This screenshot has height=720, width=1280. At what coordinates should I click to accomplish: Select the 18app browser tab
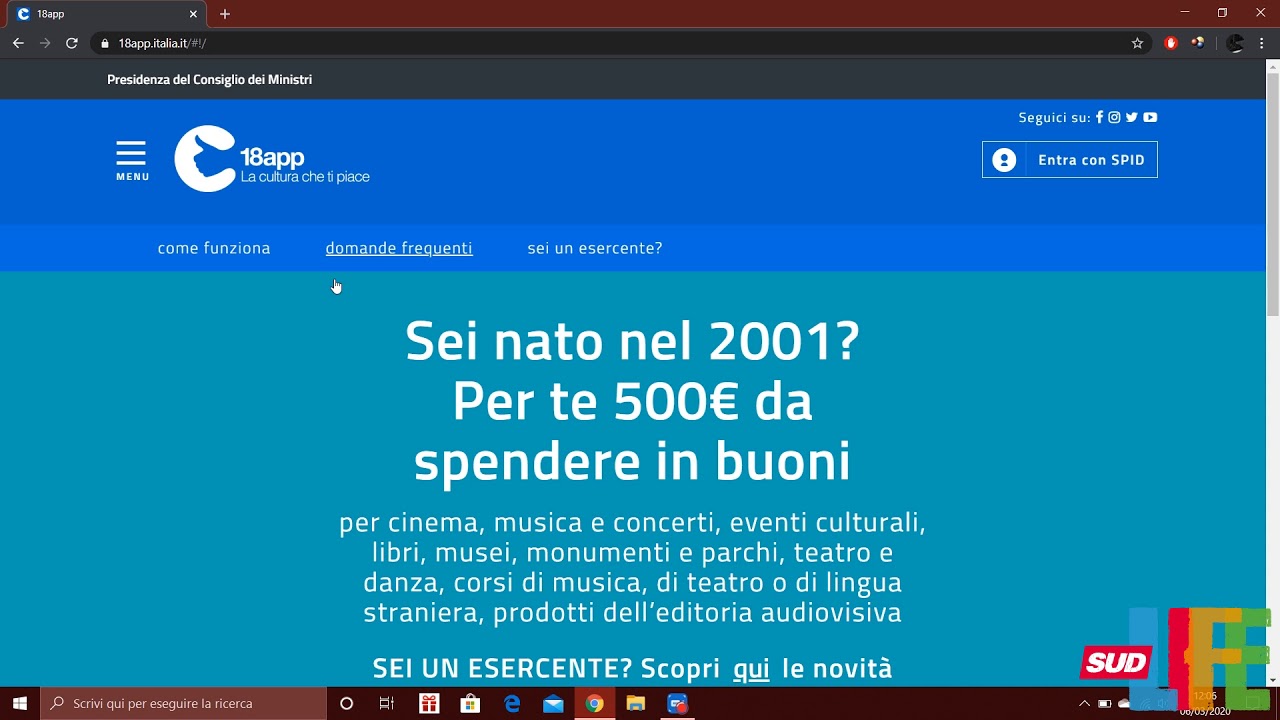[108, 14]
